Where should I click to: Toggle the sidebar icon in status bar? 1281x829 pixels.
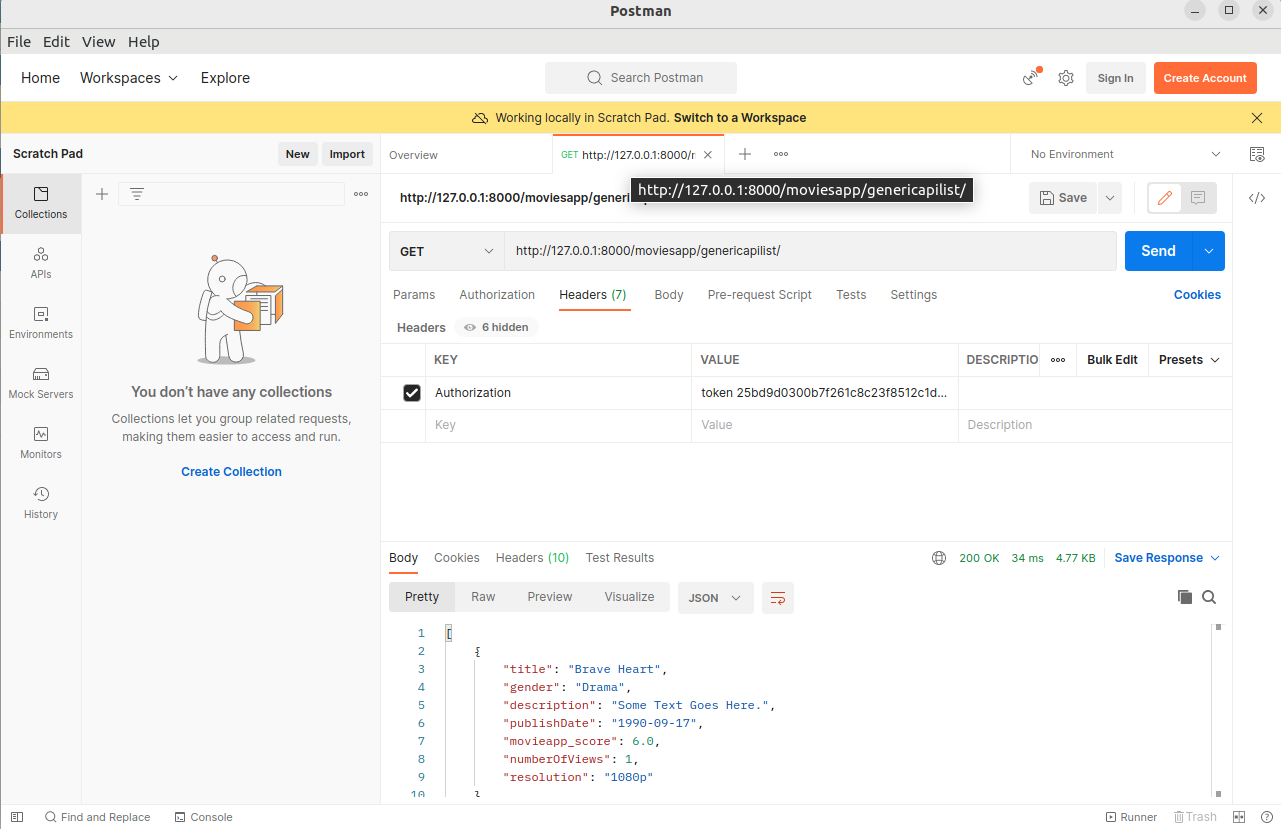18,817
